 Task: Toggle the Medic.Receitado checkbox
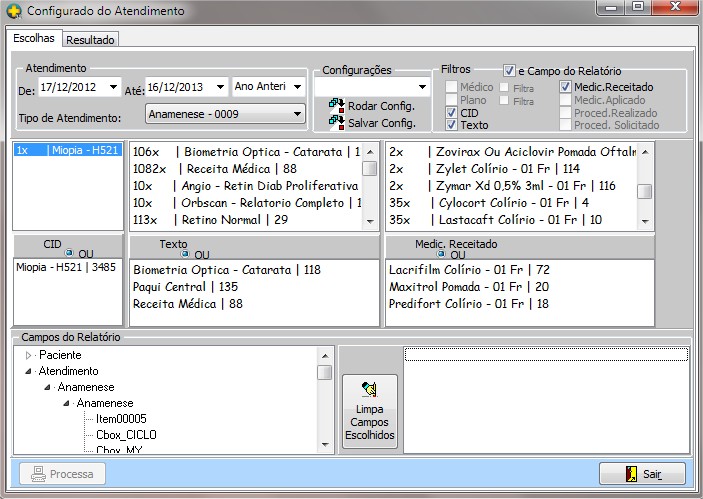coord(566,87)
